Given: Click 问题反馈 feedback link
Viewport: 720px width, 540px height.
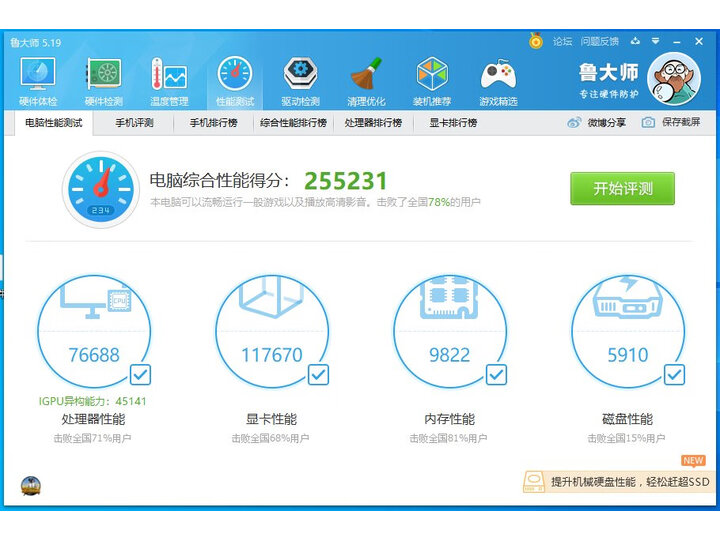Looking at the screenshot, I should (599, 42).
